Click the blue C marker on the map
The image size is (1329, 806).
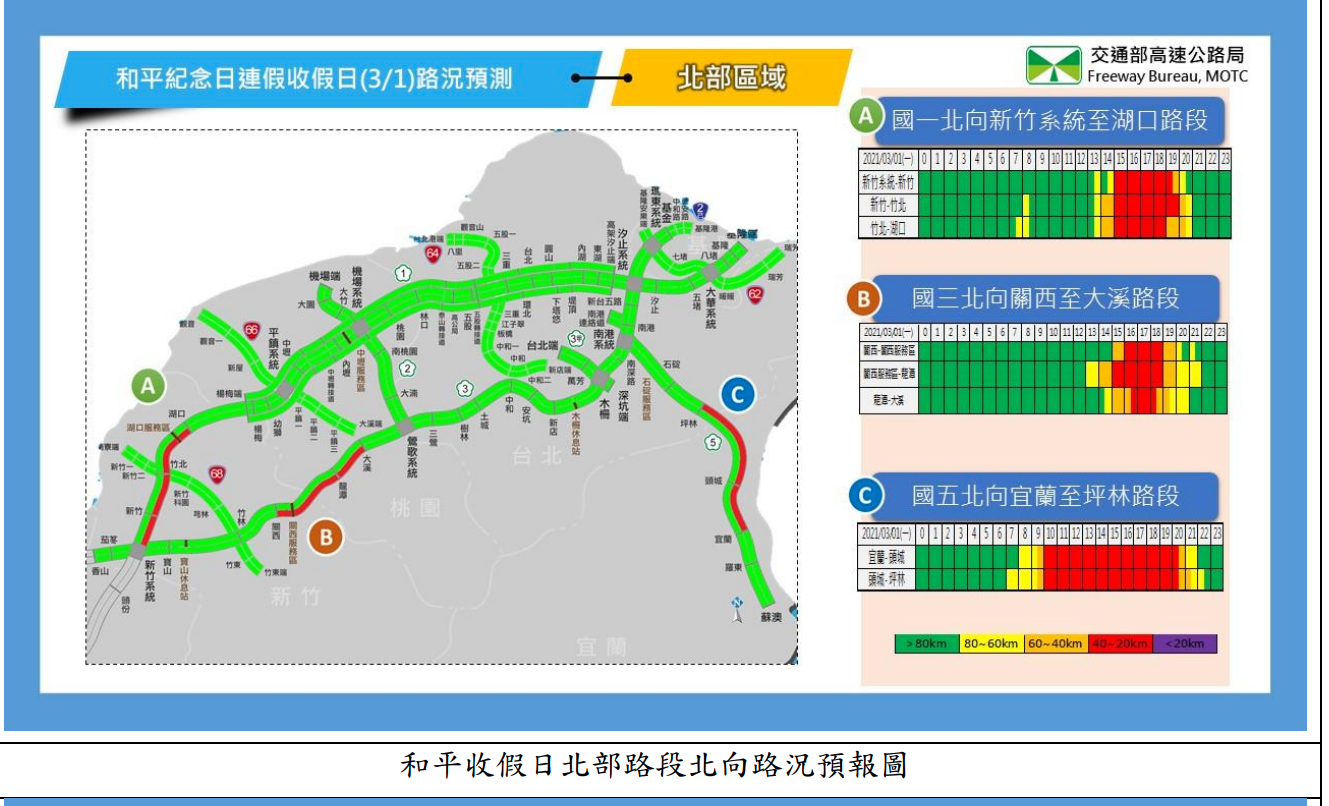point(737,394)
